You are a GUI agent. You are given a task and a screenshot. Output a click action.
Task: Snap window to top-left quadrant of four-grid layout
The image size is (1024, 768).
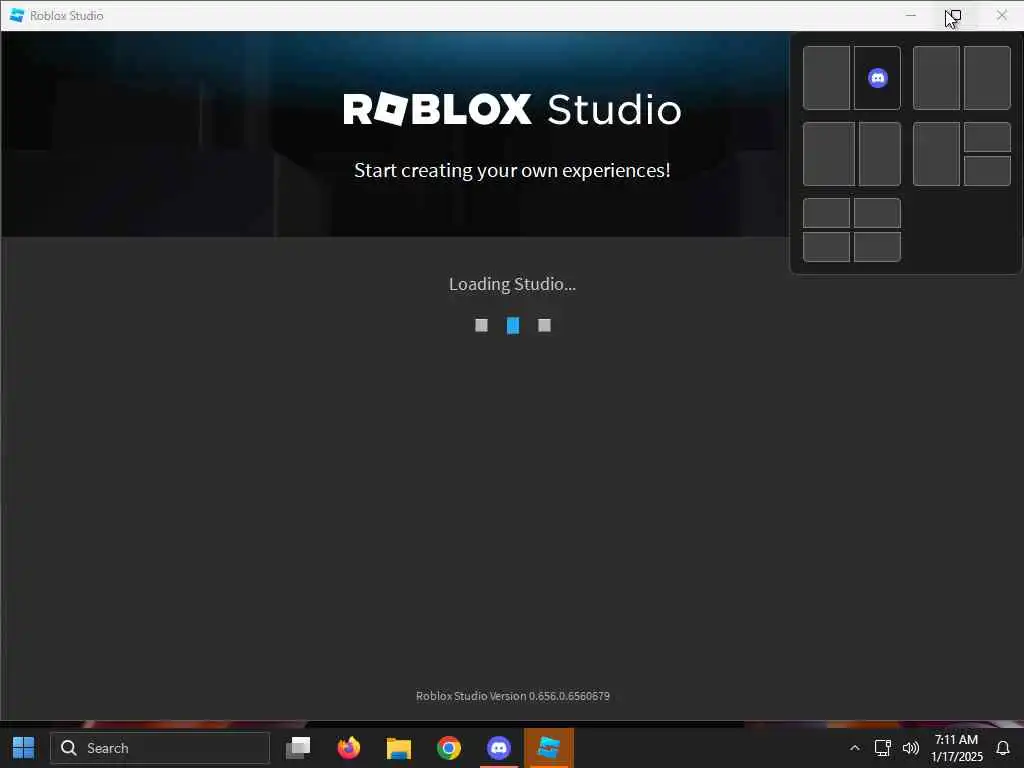coord(826,213)
